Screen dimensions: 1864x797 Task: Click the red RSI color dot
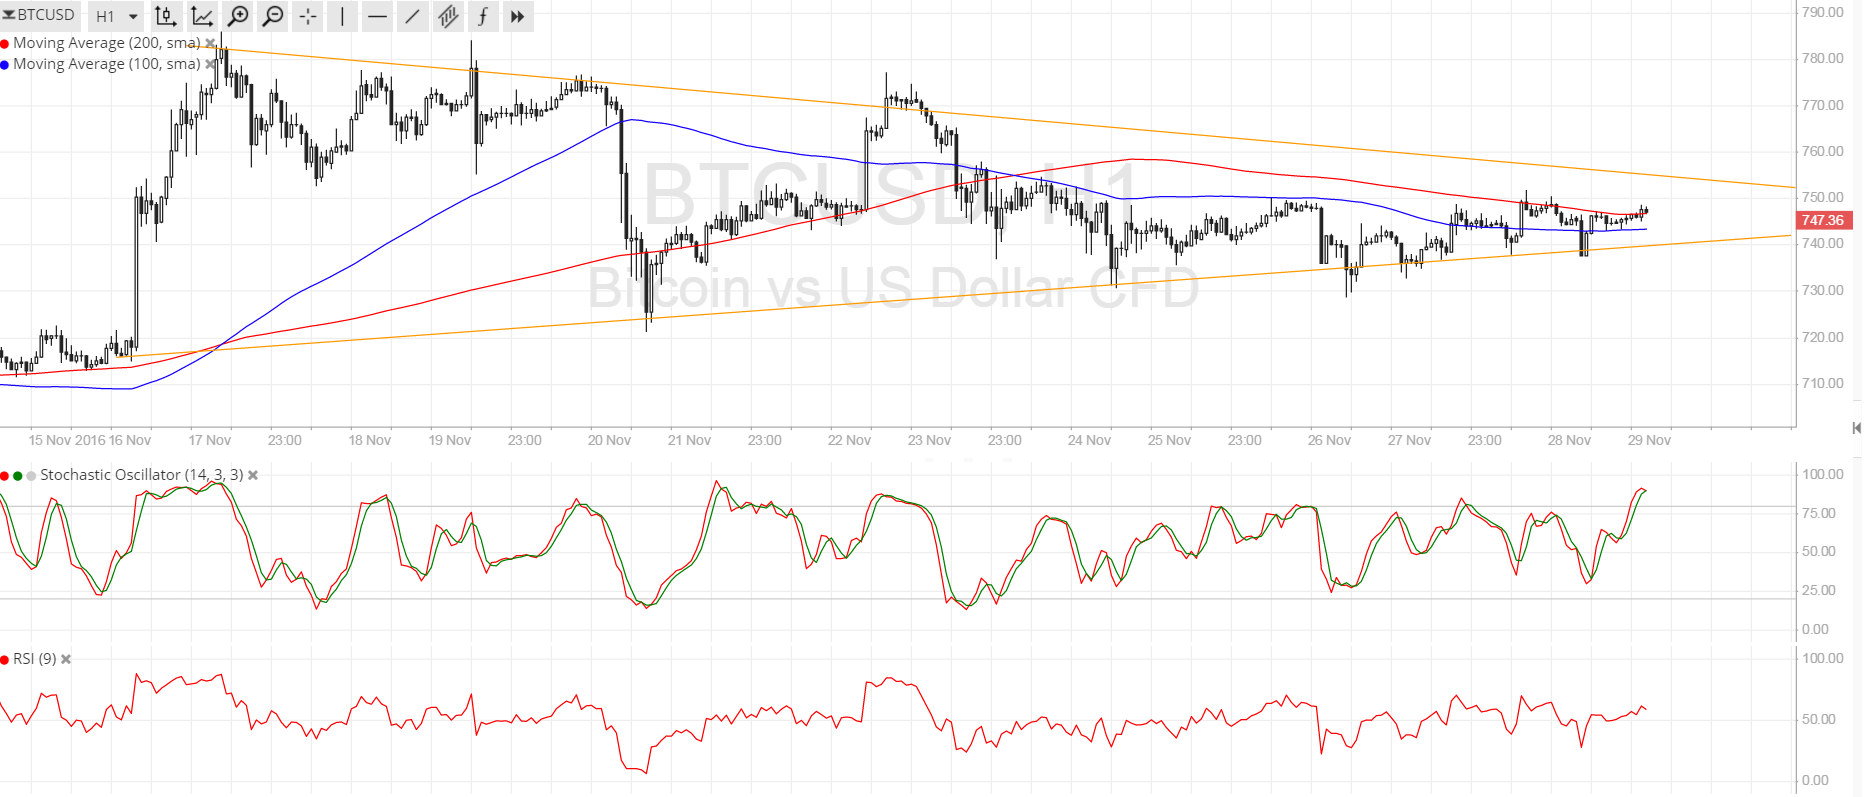(x=5, y=659)
